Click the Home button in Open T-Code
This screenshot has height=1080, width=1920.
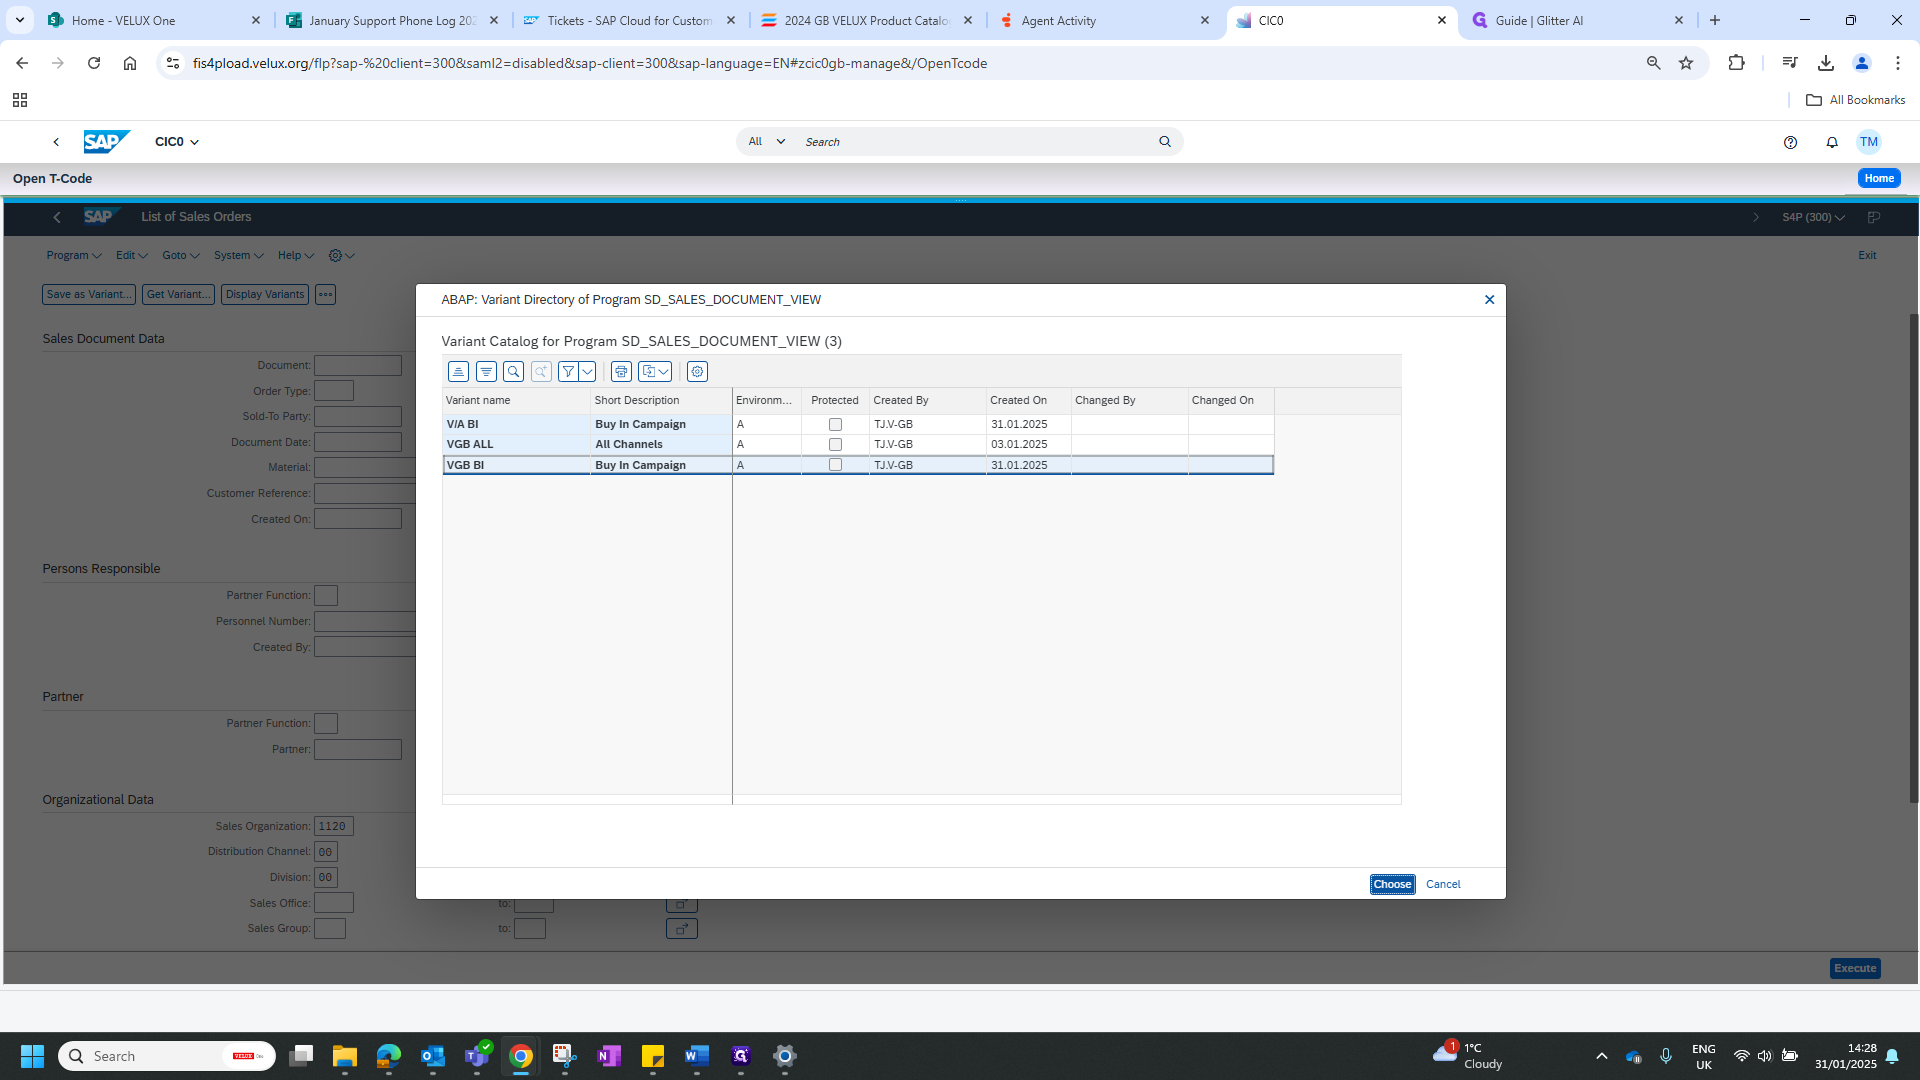click(x=1879, y=178)
